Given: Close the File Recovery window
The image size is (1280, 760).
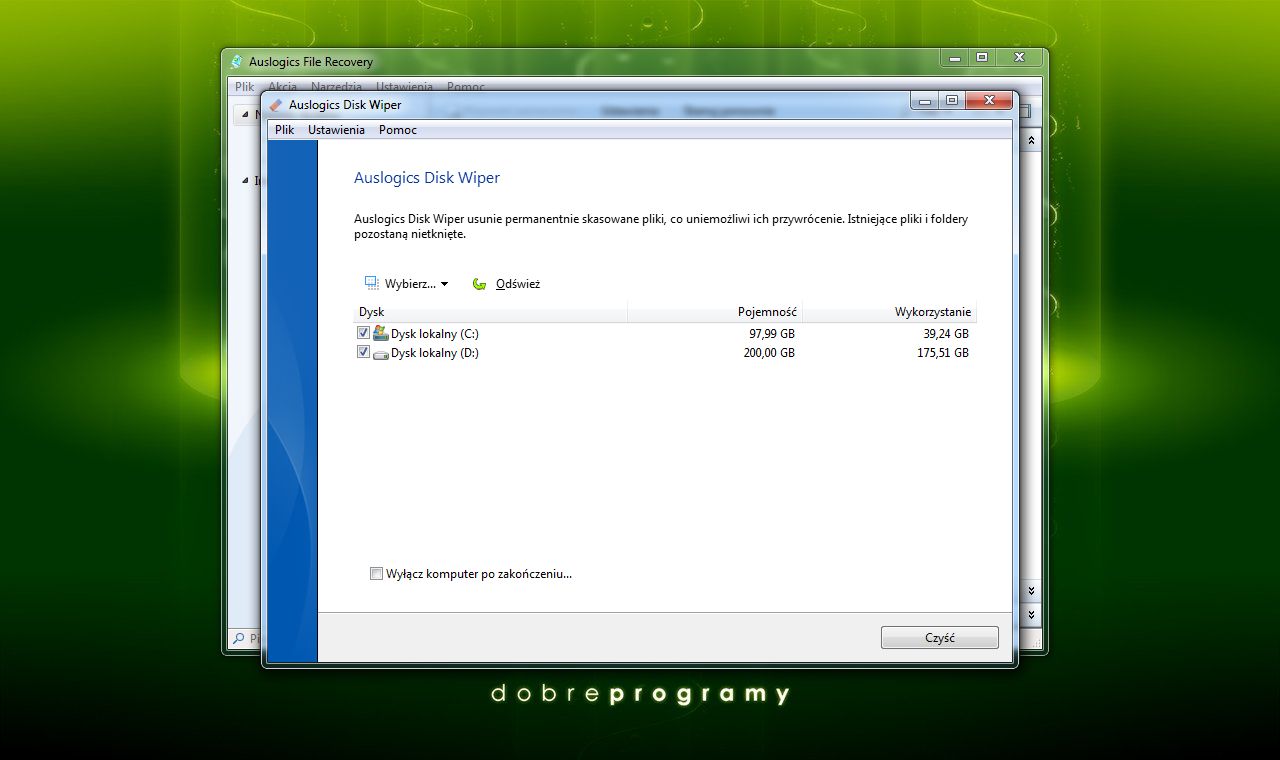Looking at the screenshot, I should [1019, 58].
